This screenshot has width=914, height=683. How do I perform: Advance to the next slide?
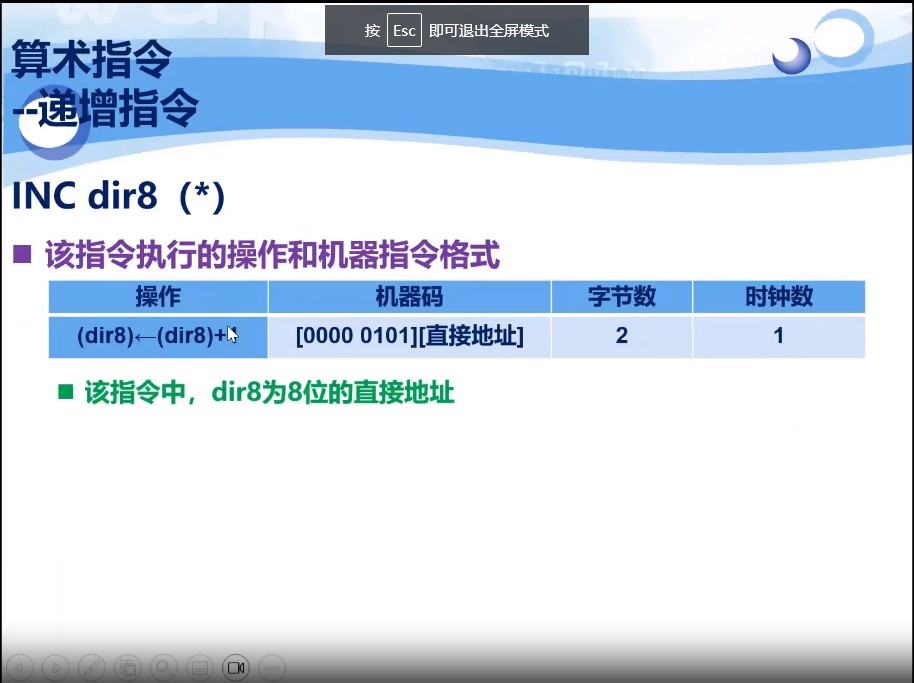pyautogui.click(x=55, y=667)
